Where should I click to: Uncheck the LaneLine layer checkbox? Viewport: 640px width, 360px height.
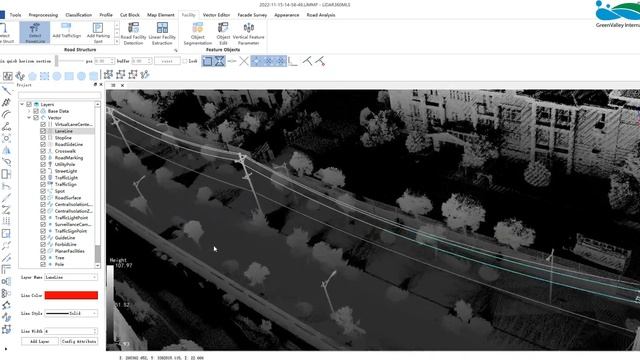(43, 131)
